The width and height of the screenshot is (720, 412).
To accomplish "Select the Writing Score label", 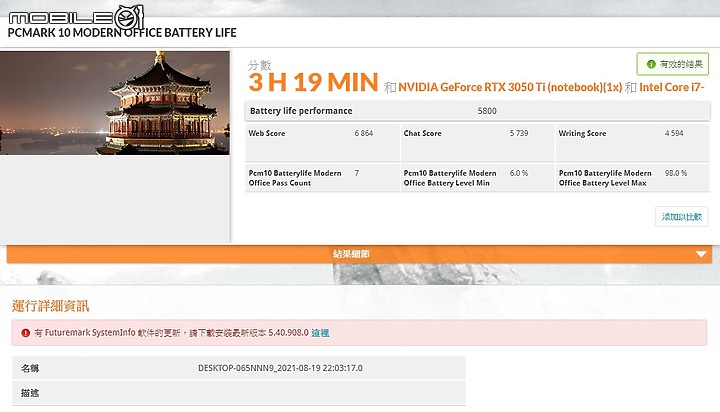I will 582,133.
